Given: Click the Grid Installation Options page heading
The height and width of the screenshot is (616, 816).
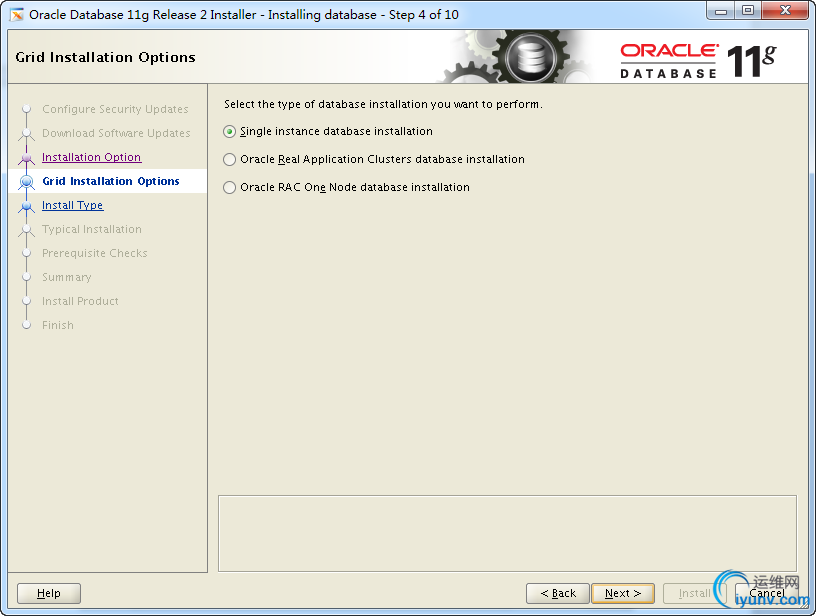Looking at the screenshot, I should (x=106, y=57).
